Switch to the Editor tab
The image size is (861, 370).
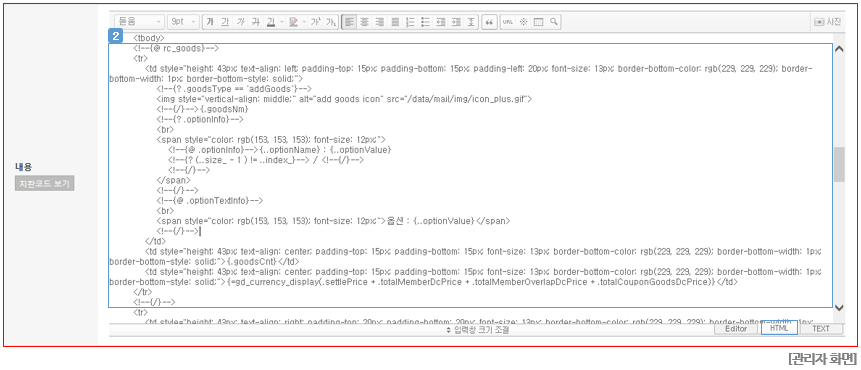coord(736,329)
